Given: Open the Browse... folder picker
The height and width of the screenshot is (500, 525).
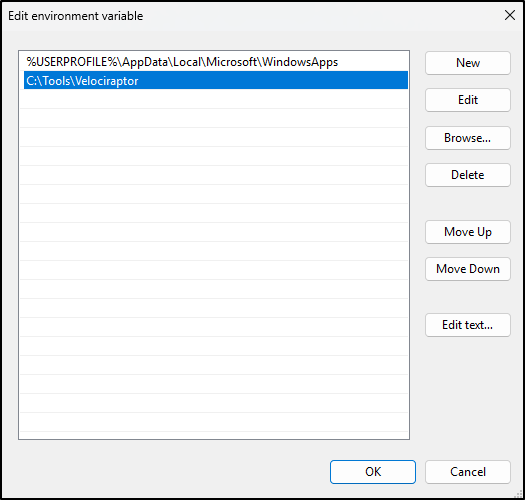Looking at the screenshot, I should pyautogui.click(x=468, y=138).
